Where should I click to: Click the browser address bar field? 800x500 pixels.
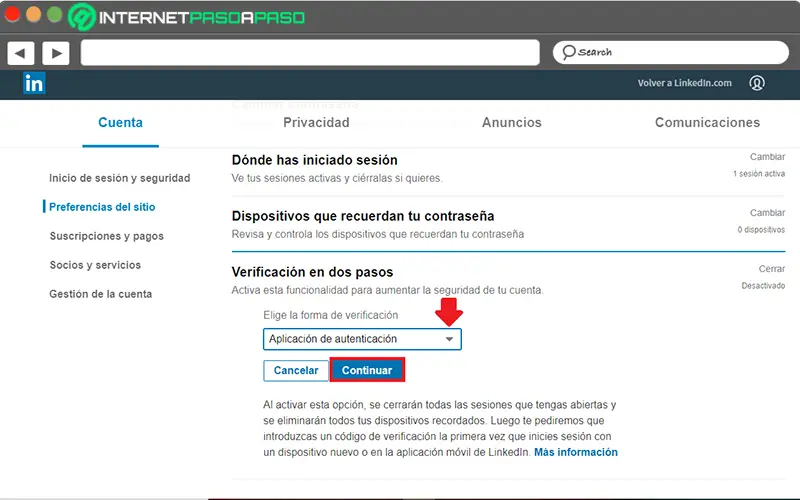click(310, 53)
